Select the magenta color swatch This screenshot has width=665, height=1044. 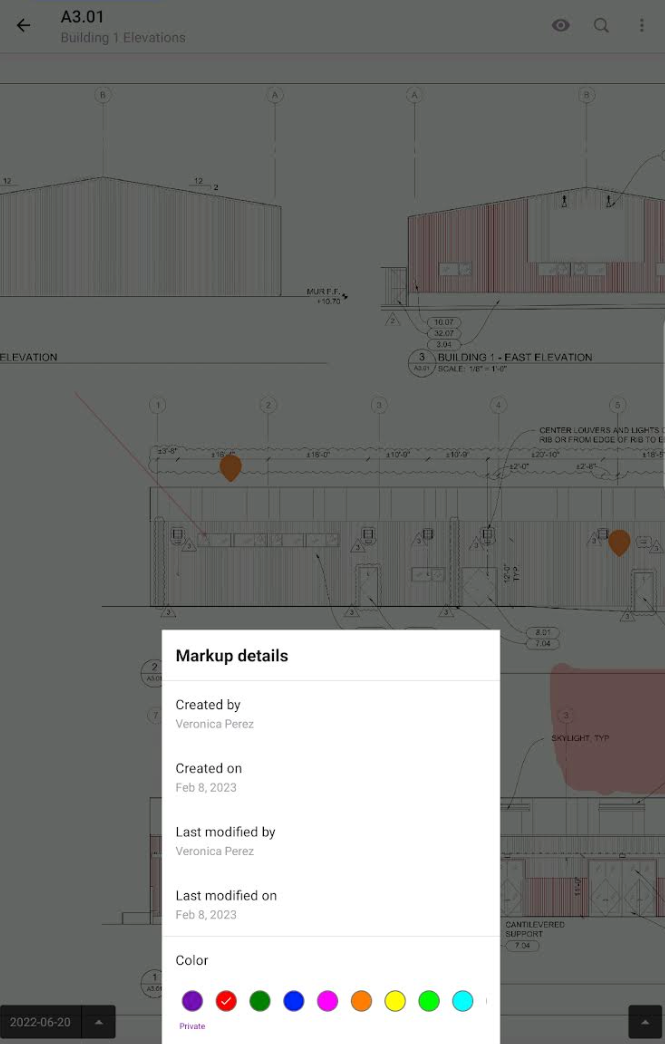[x=327, y=1001]
